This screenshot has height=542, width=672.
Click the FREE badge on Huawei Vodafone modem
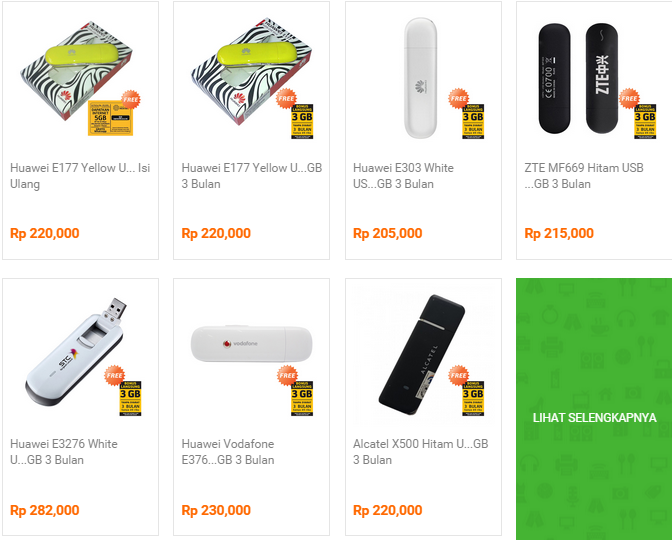[x=287, y=375]
